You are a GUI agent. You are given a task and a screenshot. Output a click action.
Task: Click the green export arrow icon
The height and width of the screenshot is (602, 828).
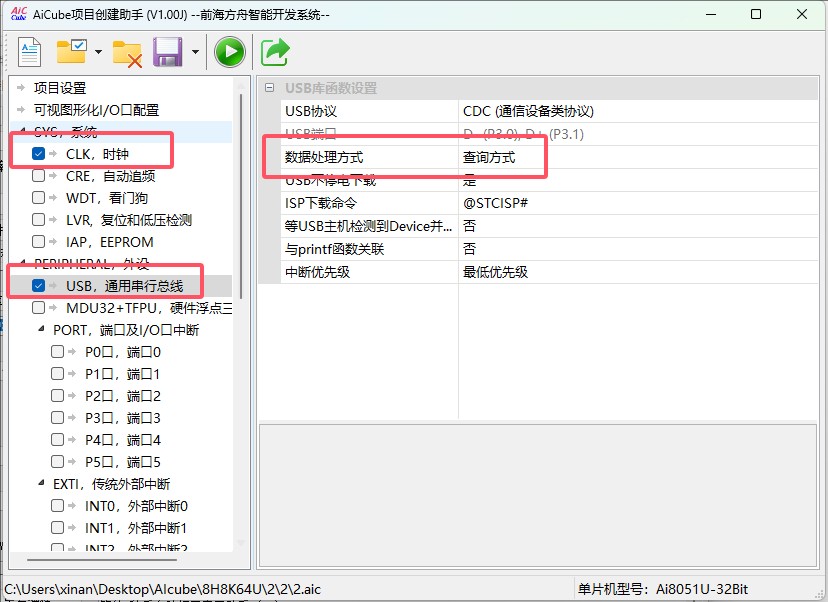(x=275, y=52)
